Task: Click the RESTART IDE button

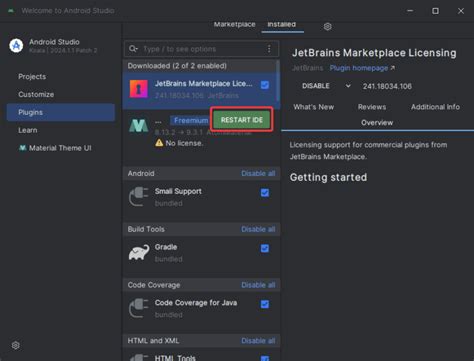Action: click(242, 120)
